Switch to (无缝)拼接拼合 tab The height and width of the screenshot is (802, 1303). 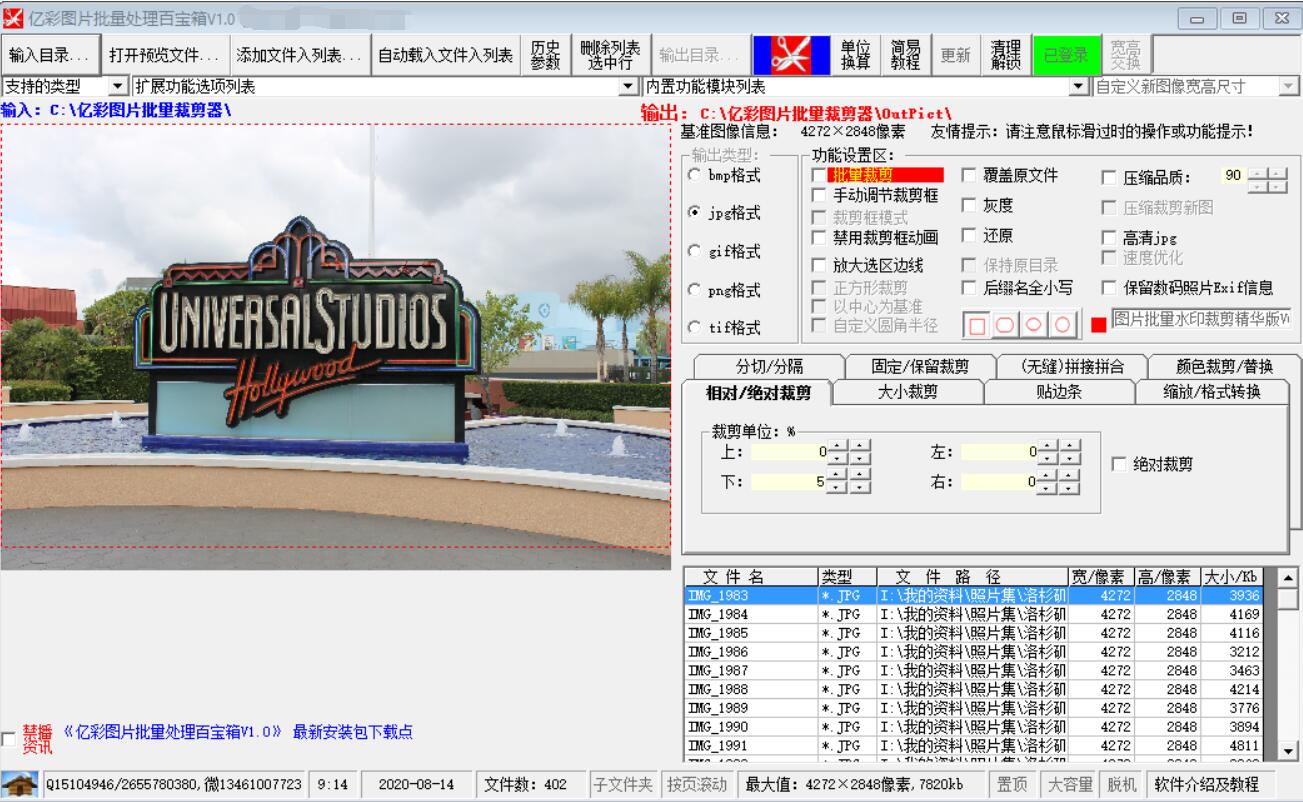(1073, 366)
